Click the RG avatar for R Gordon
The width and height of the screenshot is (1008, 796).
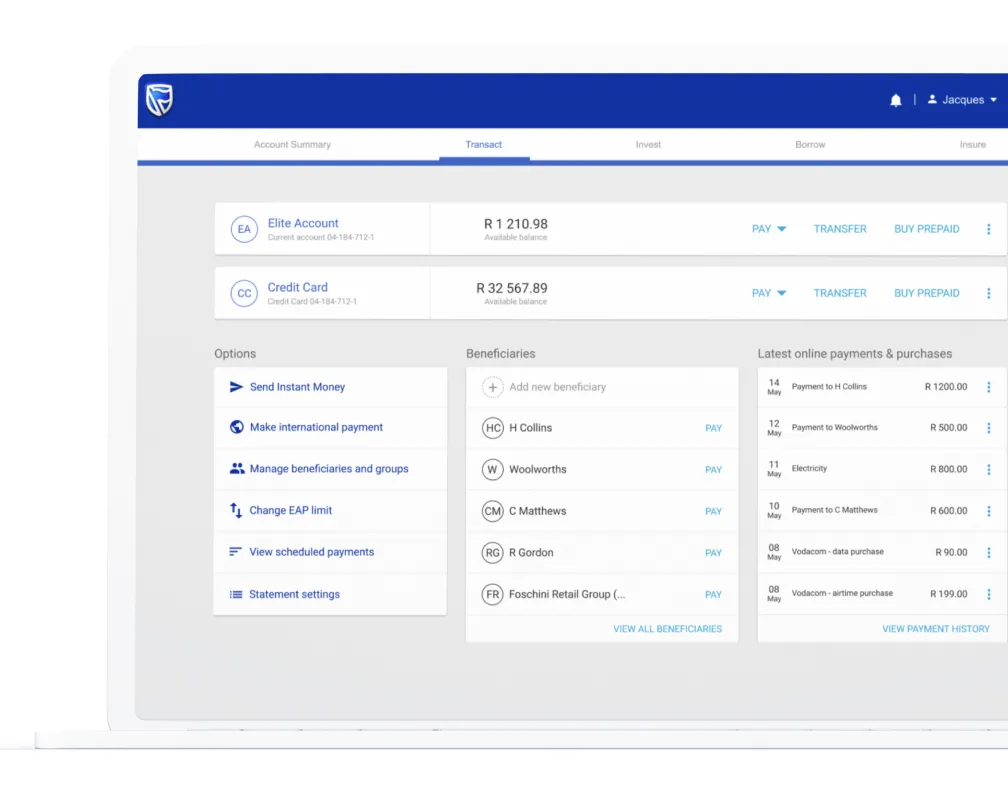[x=492, y=553]
